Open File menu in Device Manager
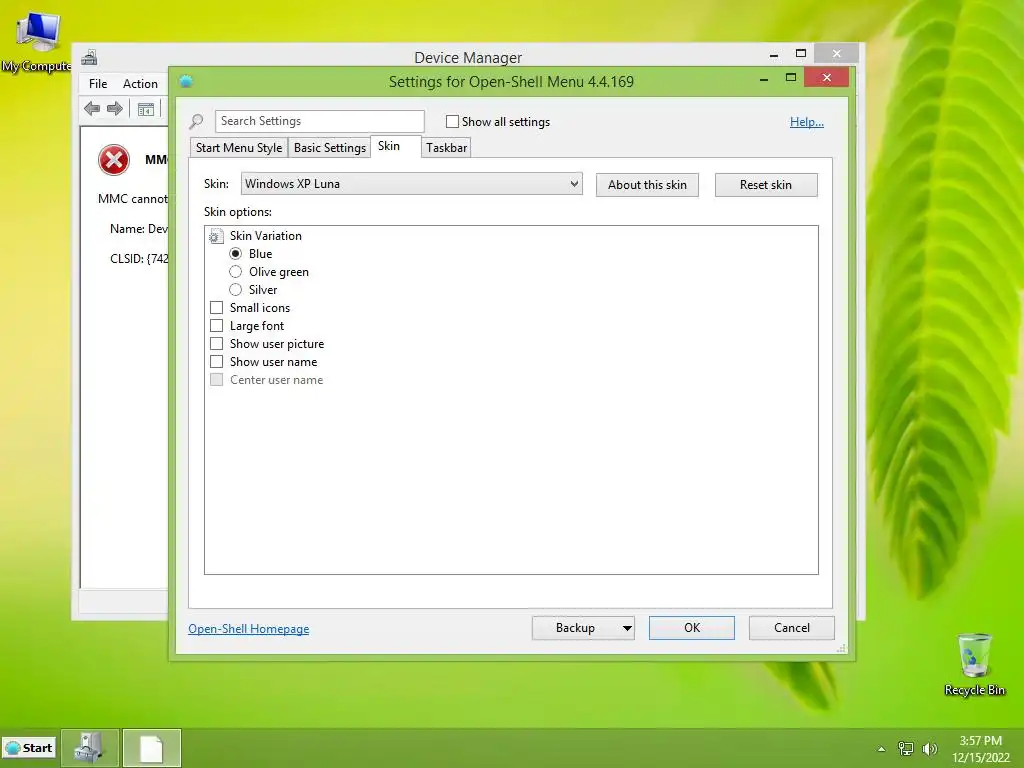Screen dimensions: 1024x768 [x=98, y=84]
